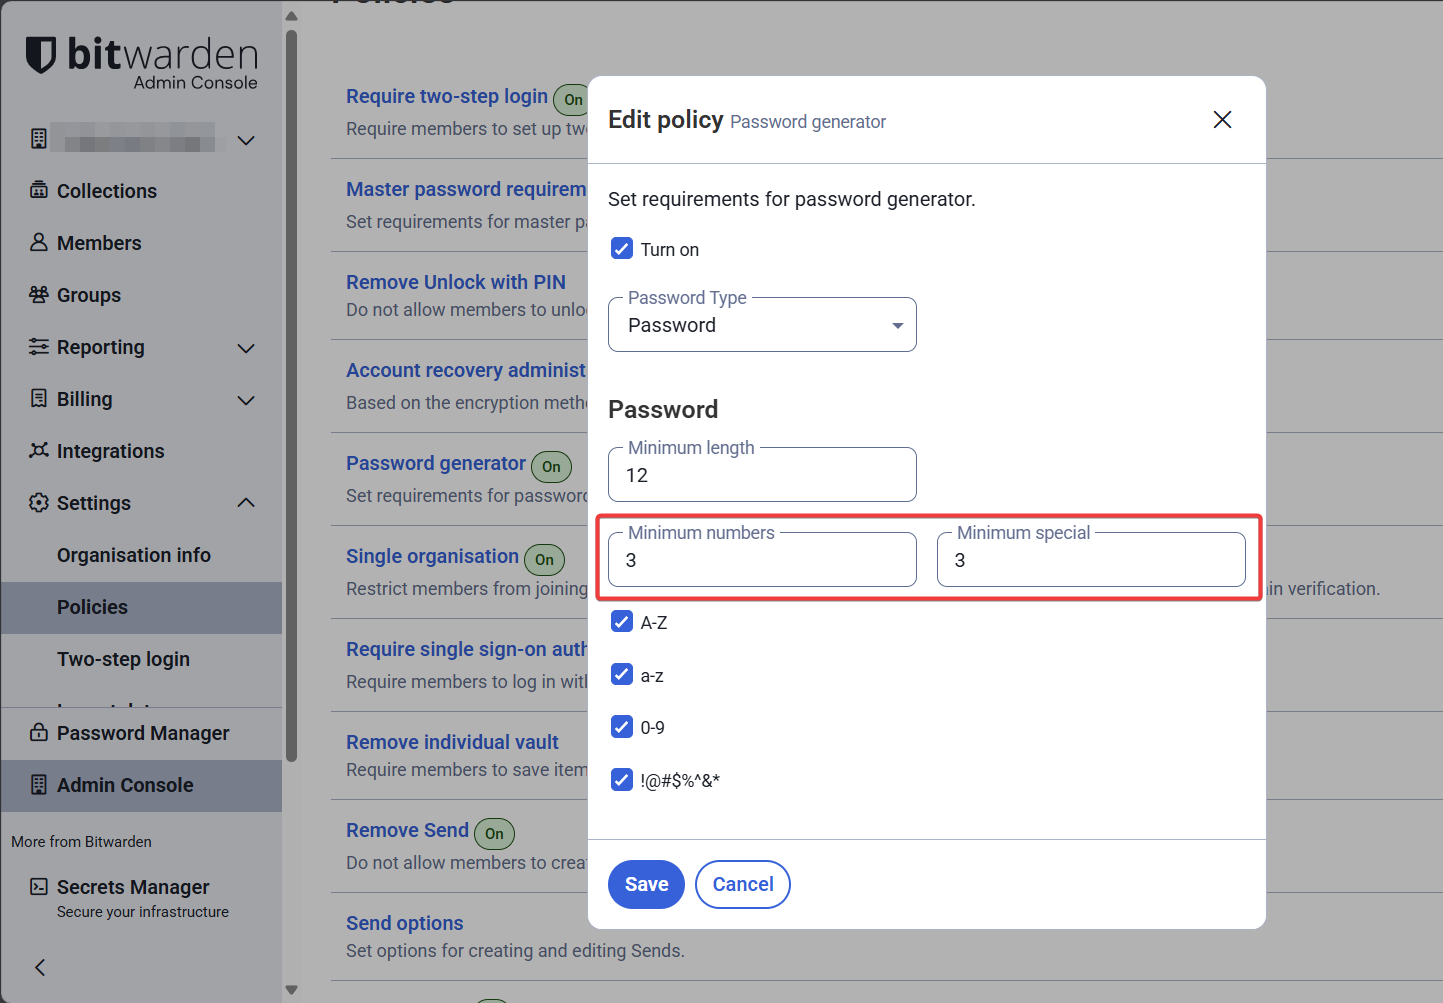
Task: Click the sidebar vertical scrollbar thumb
Action: click(291, 395)
